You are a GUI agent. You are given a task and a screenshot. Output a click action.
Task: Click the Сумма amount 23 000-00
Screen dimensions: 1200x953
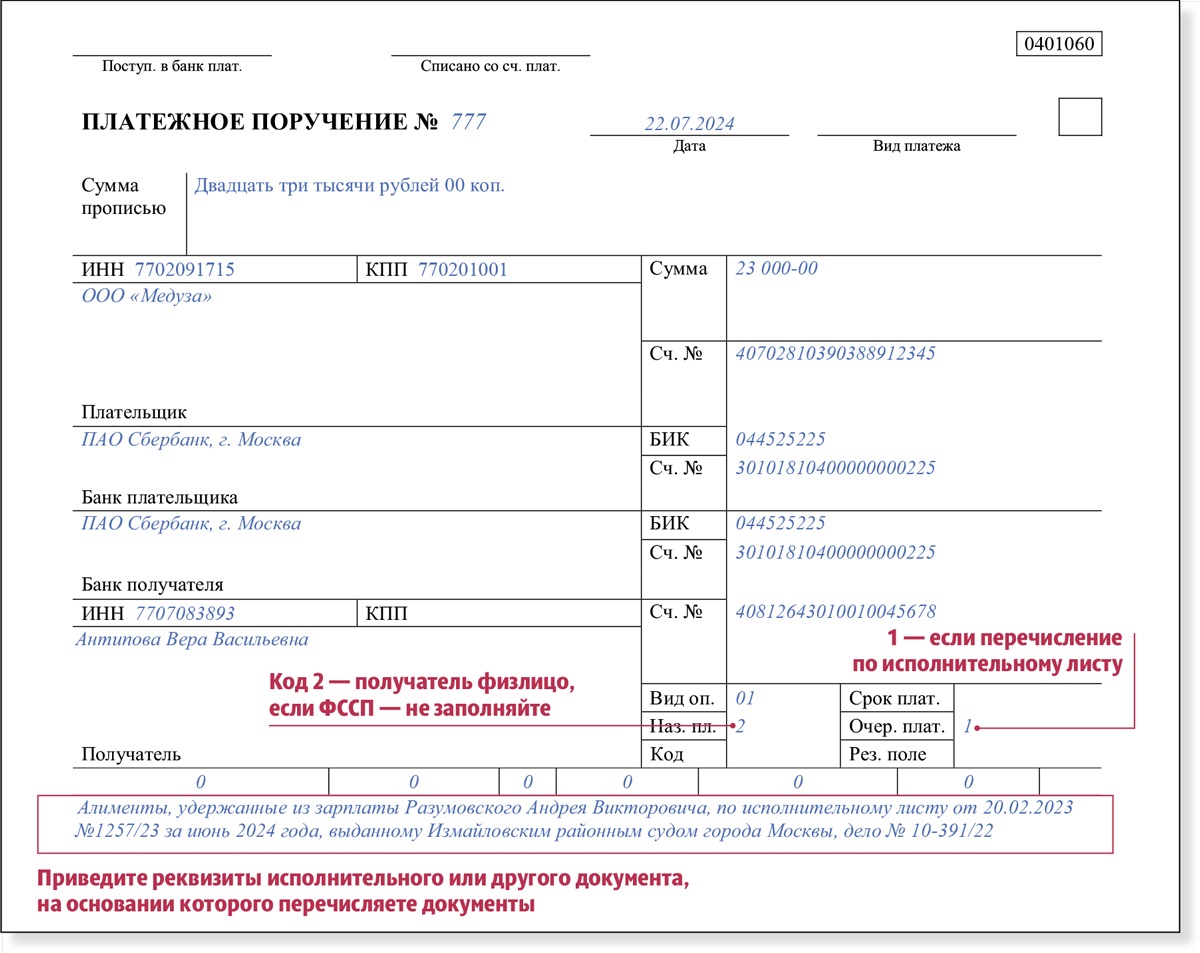point(777,269)
